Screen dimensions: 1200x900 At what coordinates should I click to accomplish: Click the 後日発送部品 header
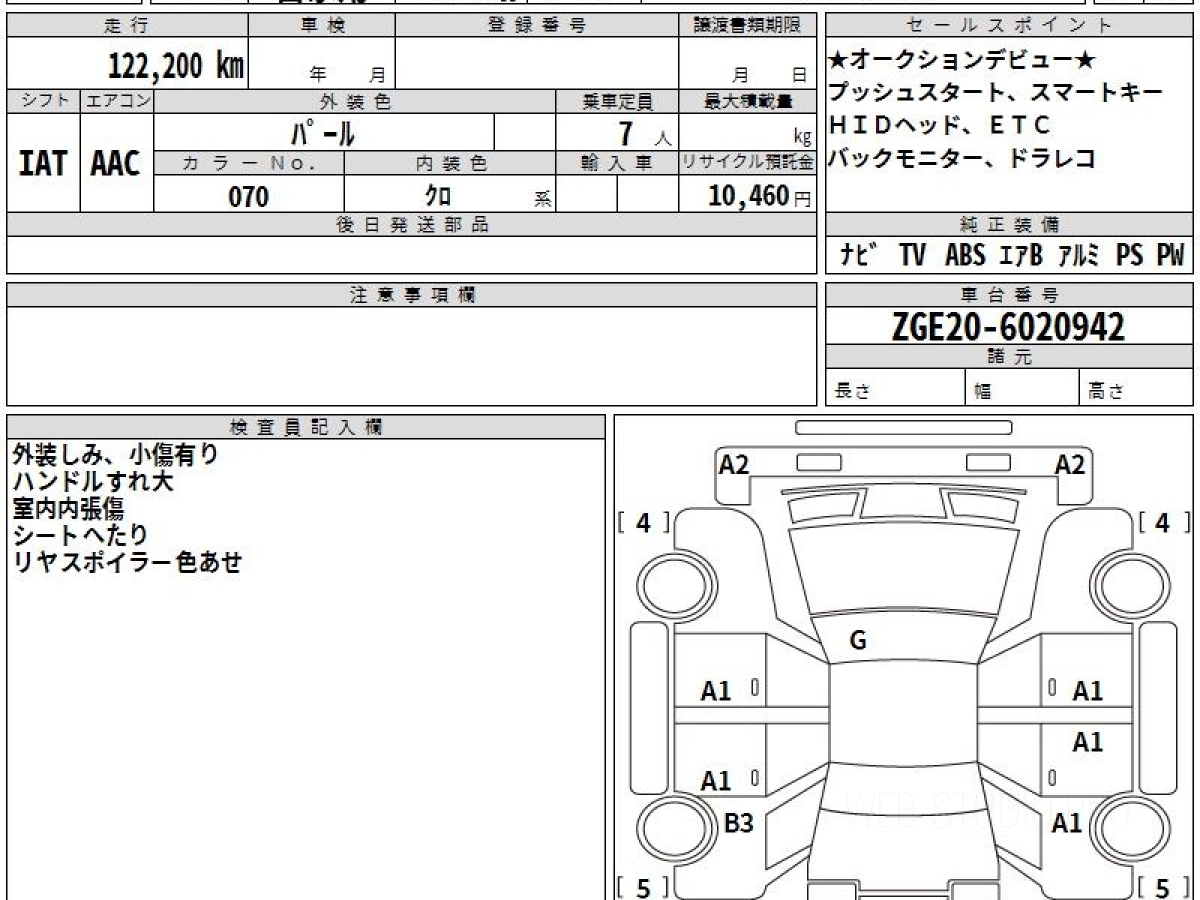pos(412,225)
